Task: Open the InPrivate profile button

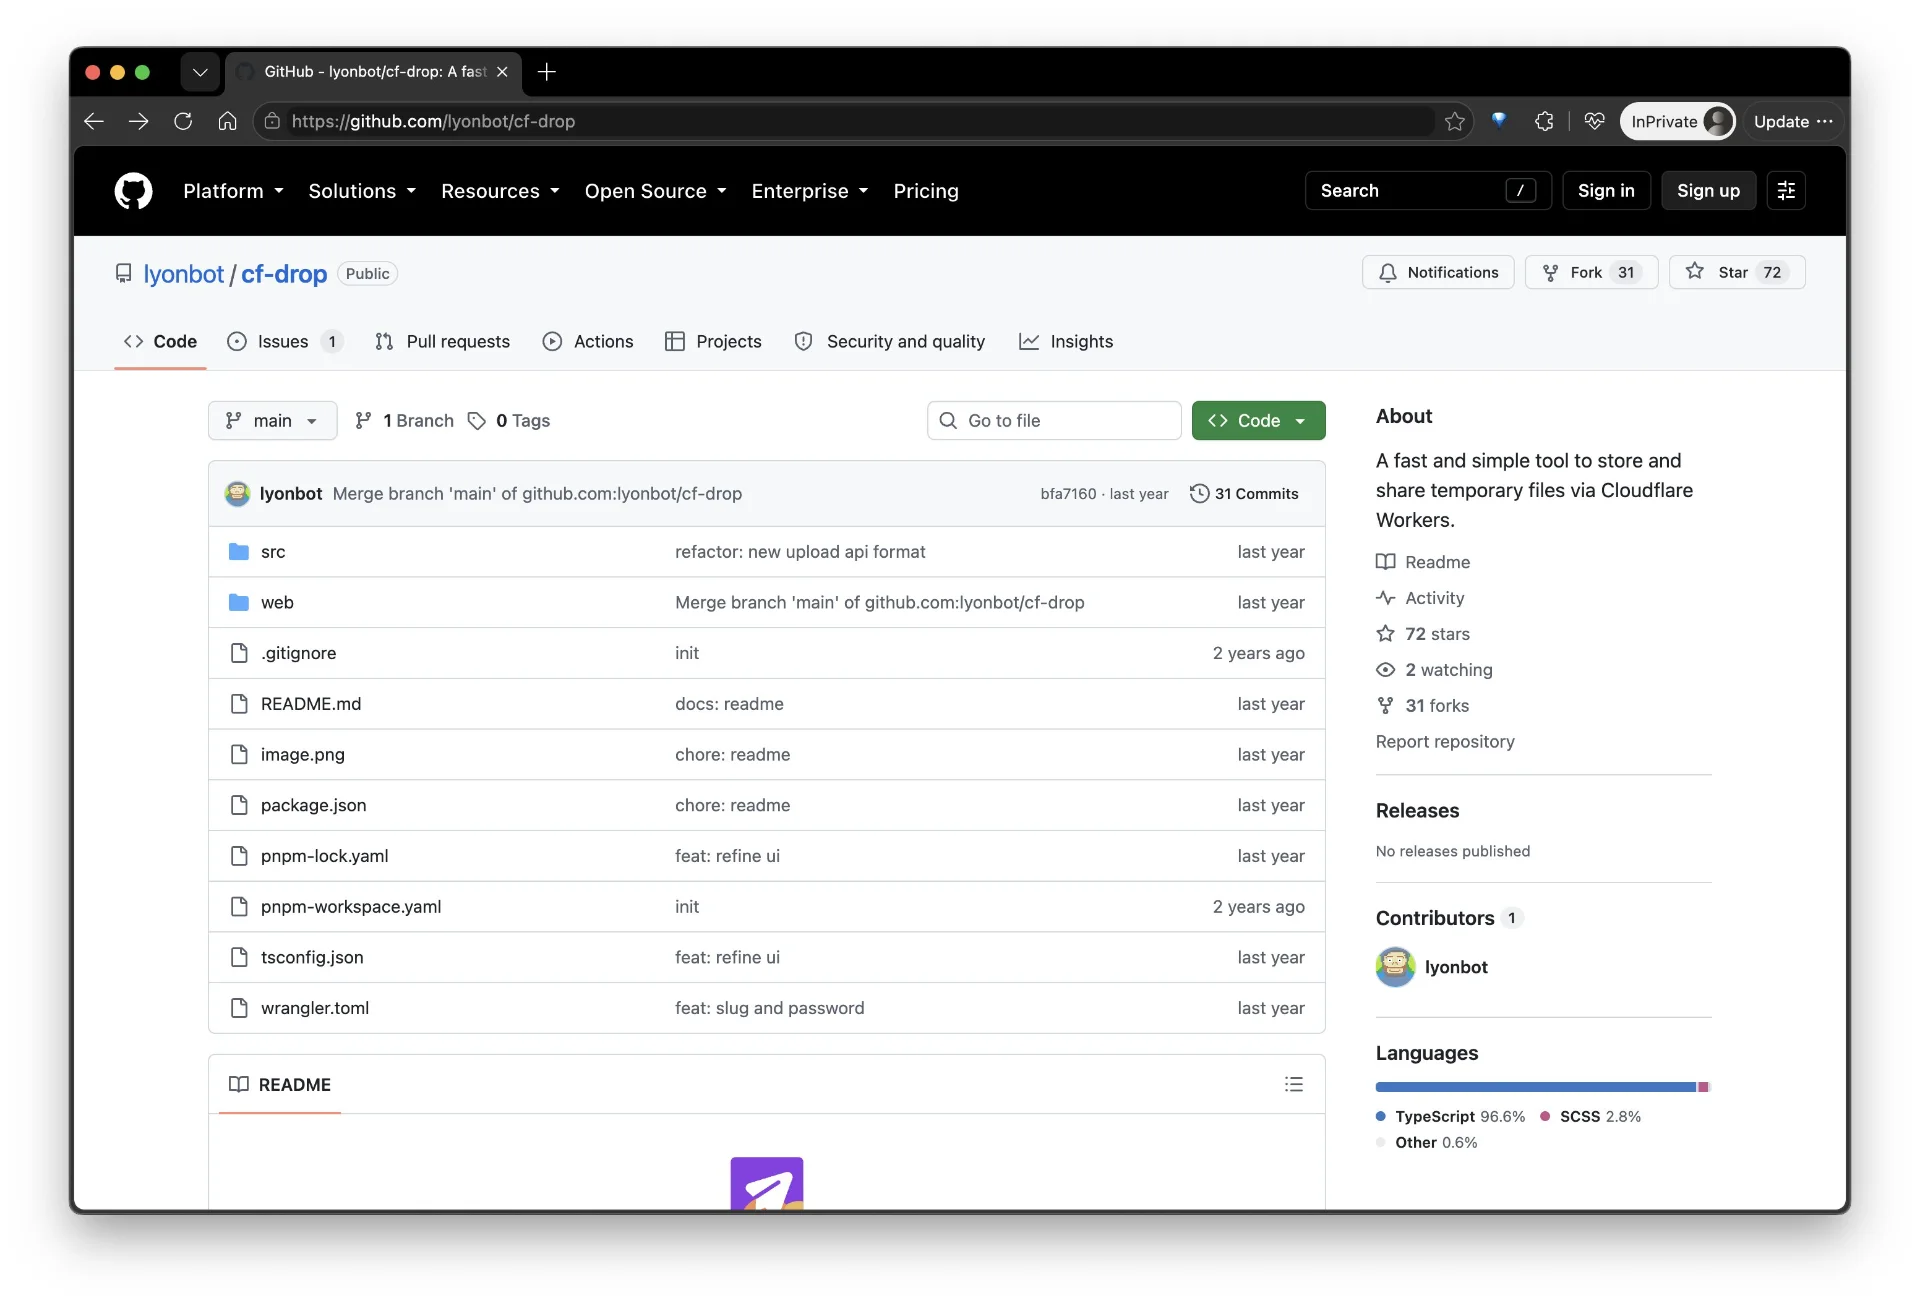Action: pos(1678,121)
